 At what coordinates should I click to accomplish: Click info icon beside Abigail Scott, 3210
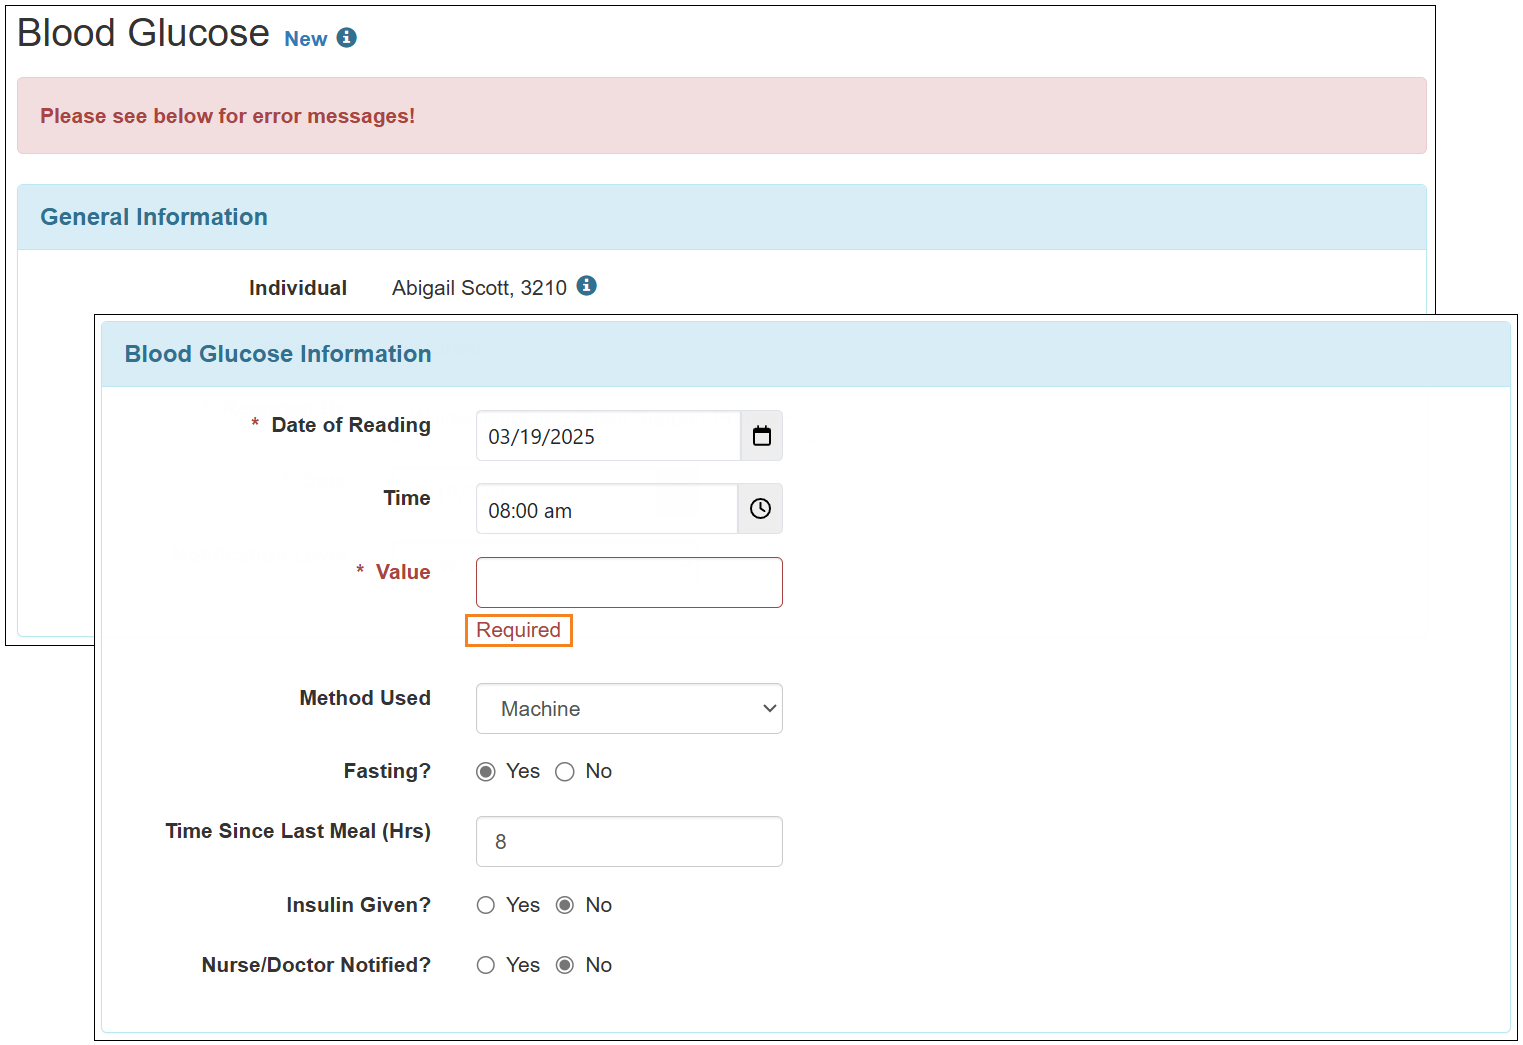coord(587,286)
